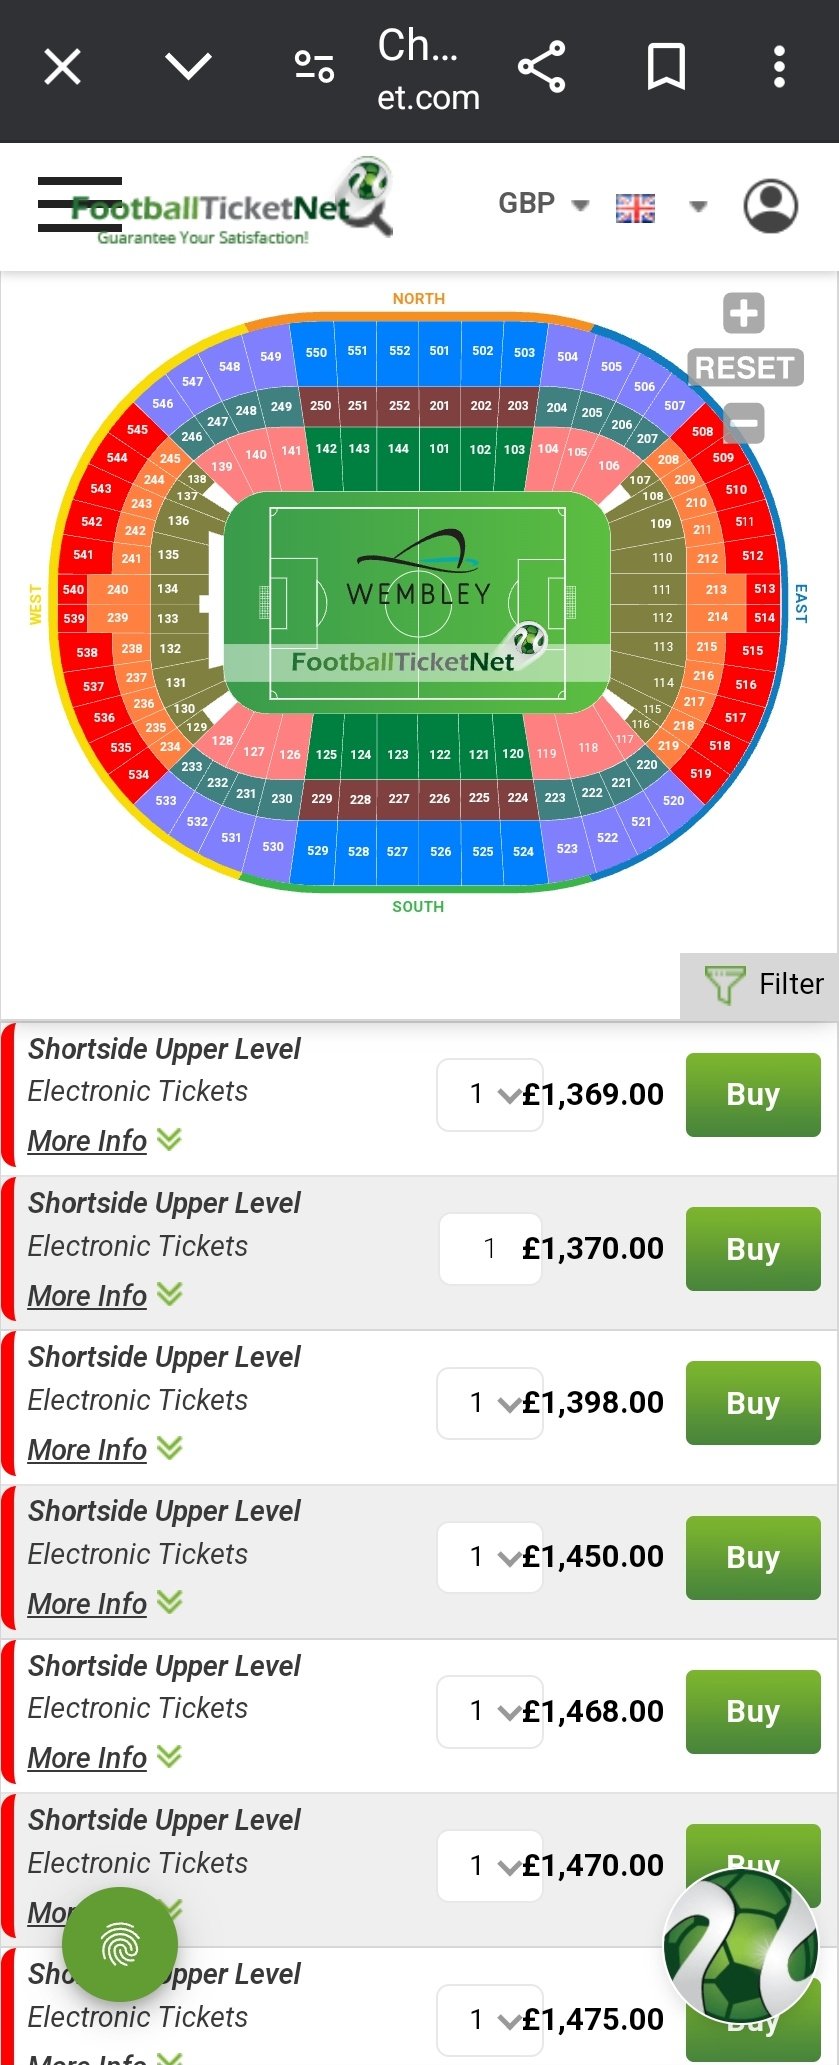Open the user account profile icon
The width and height of the screenshot is (839, 2065).
pyautogui.click(x=770, y=206)
